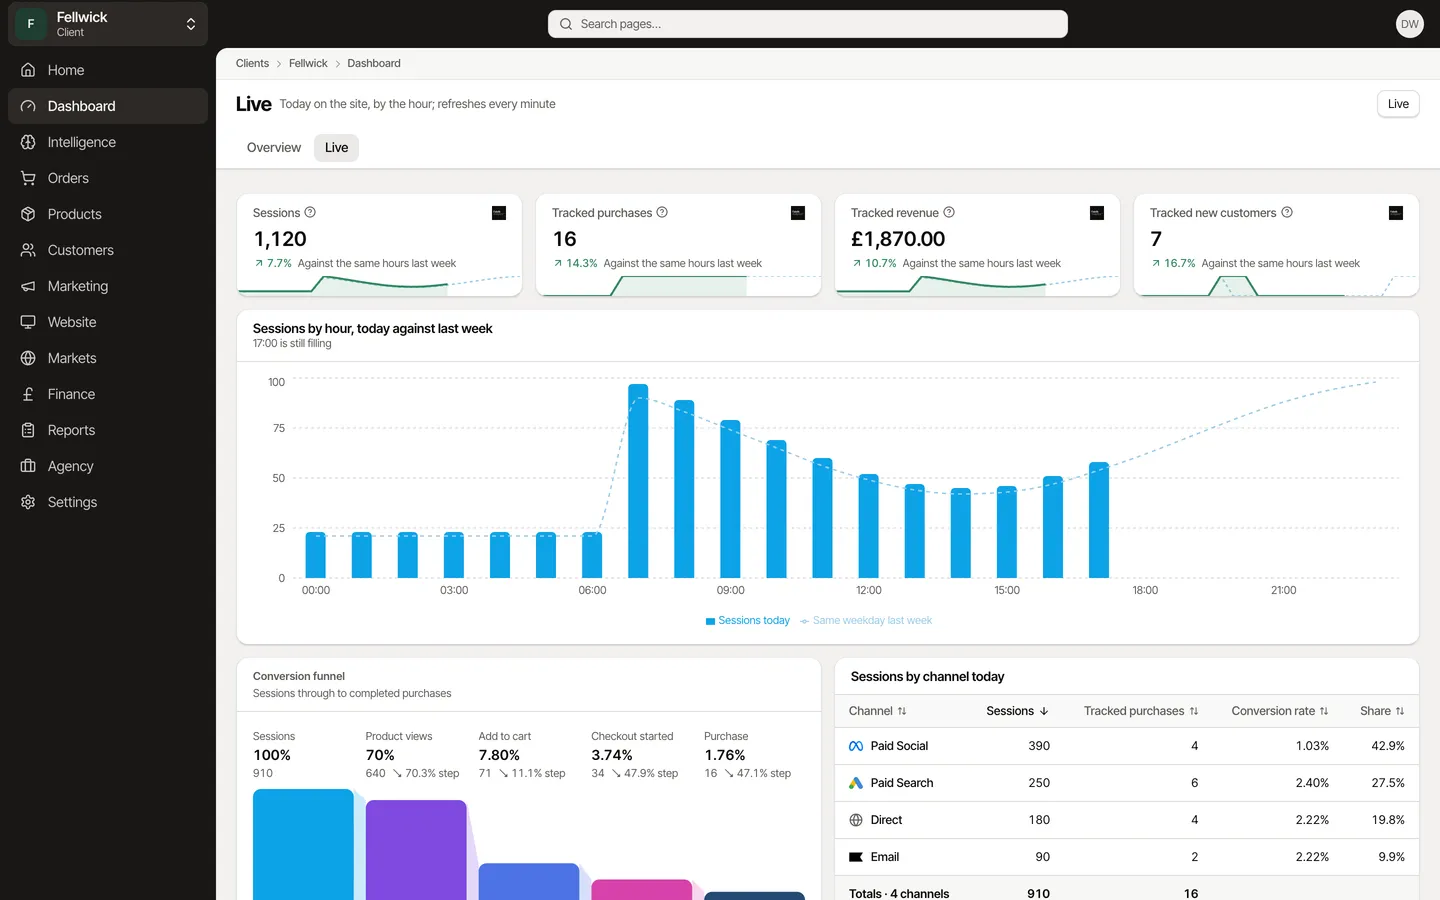Open the Dashboard sidebar item
Image resolution: width=1440 pixels, height=900 pixels.
click(108, 106)
